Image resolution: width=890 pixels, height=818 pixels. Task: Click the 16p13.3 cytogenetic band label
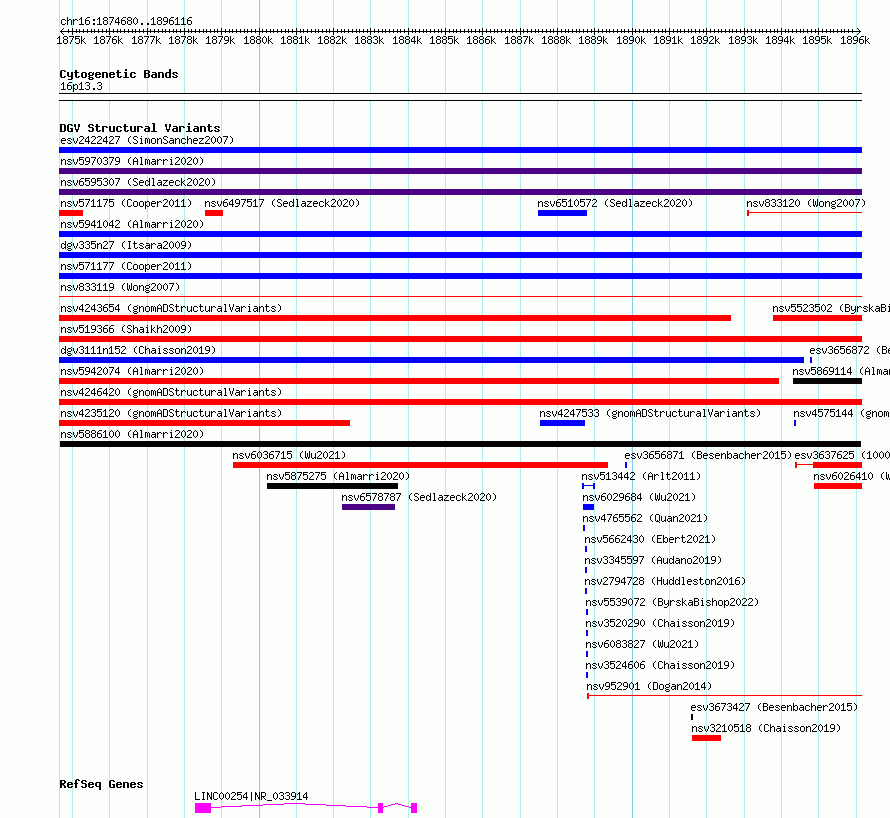pyautogui.click(x=81, y=86)
